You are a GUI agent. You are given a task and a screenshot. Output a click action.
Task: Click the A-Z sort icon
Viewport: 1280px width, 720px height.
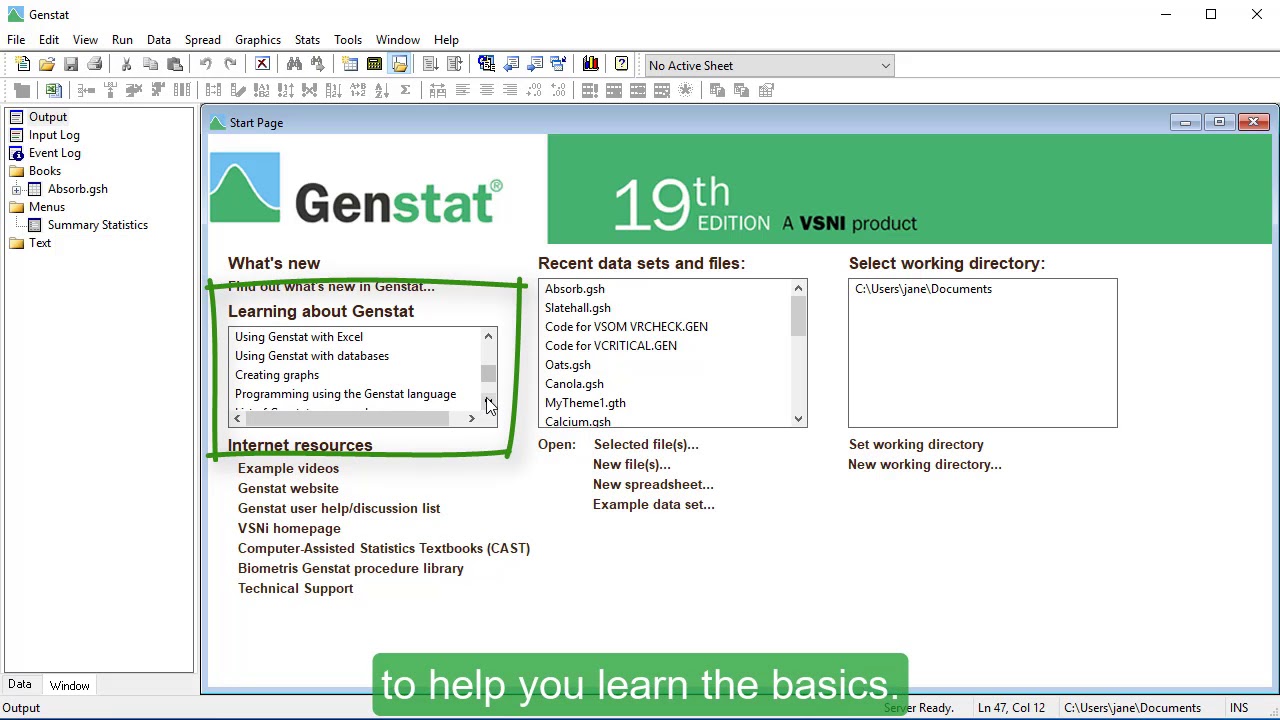click(381, 90)
